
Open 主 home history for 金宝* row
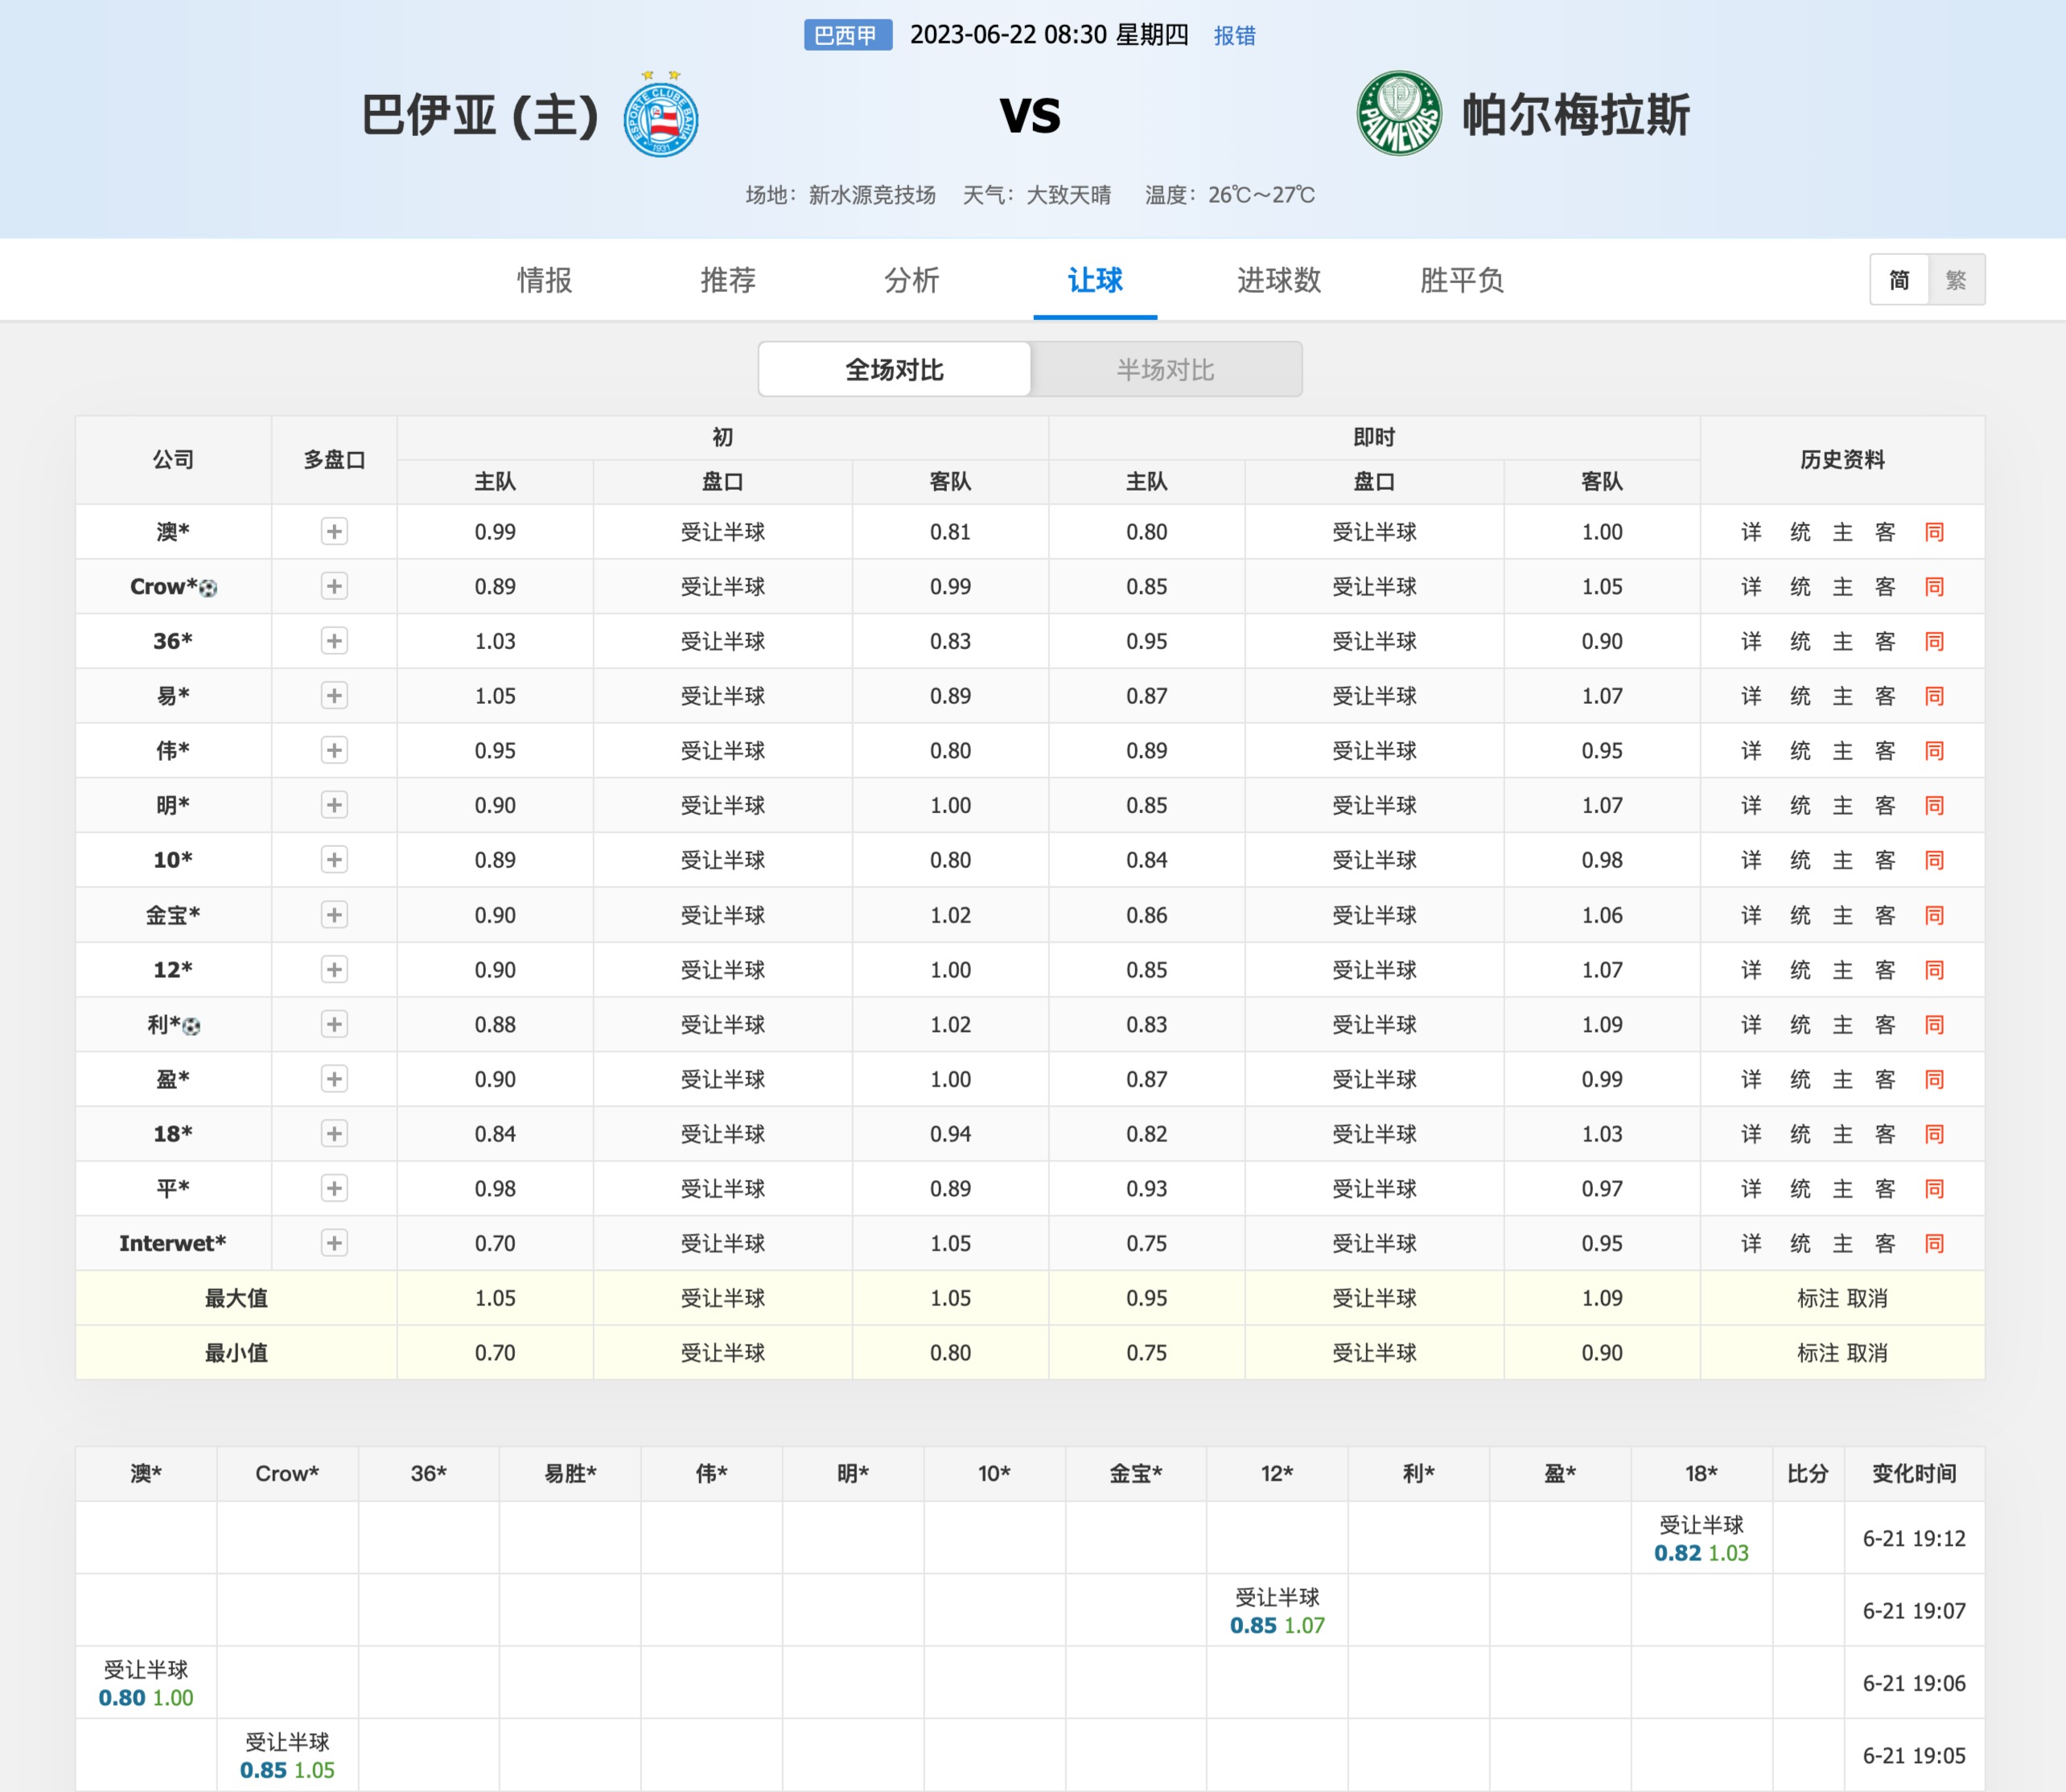[x=1843, y=915]
